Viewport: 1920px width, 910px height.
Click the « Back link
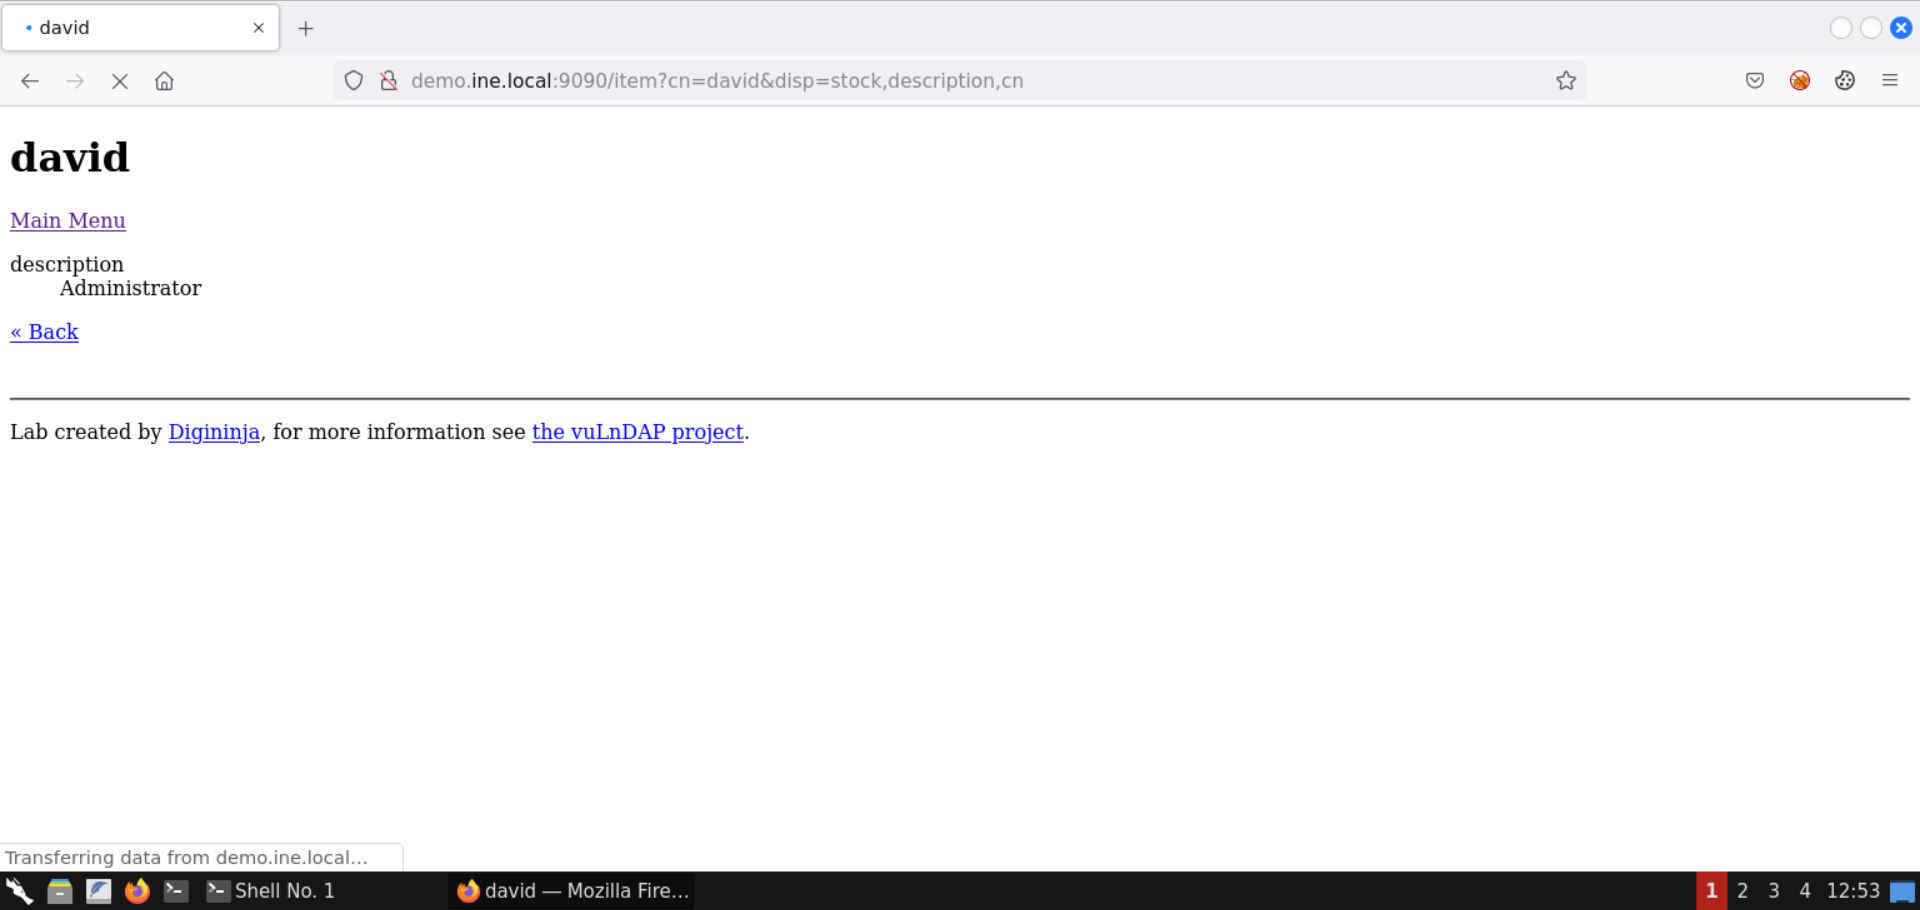pos(44,332)
